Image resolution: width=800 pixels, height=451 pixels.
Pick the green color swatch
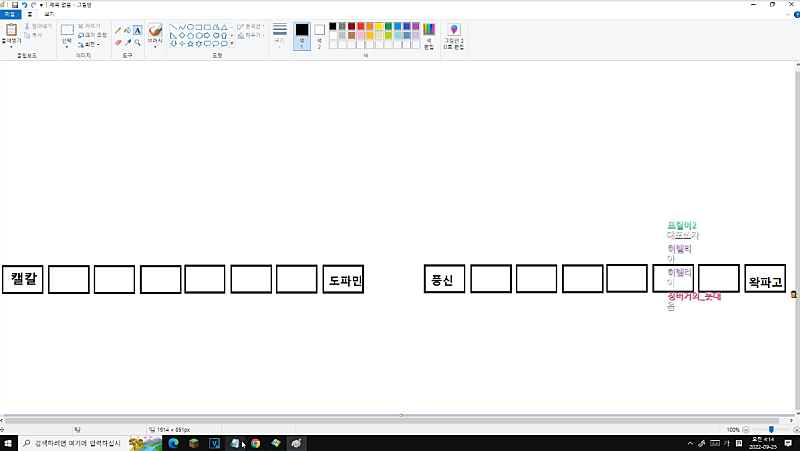[x=388, y=26]
